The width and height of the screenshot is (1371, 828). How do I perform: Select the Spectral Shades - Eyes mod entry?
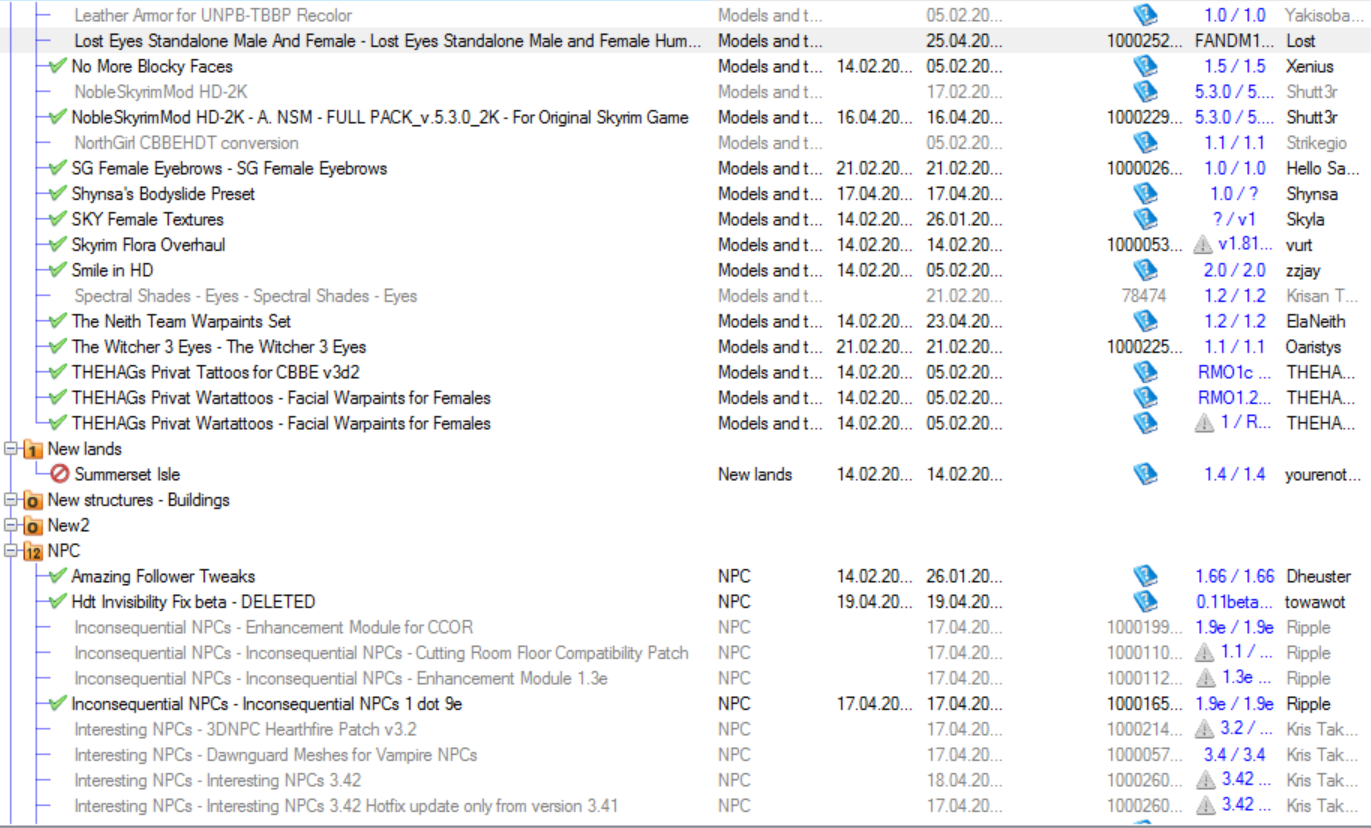tap(245, 296)
